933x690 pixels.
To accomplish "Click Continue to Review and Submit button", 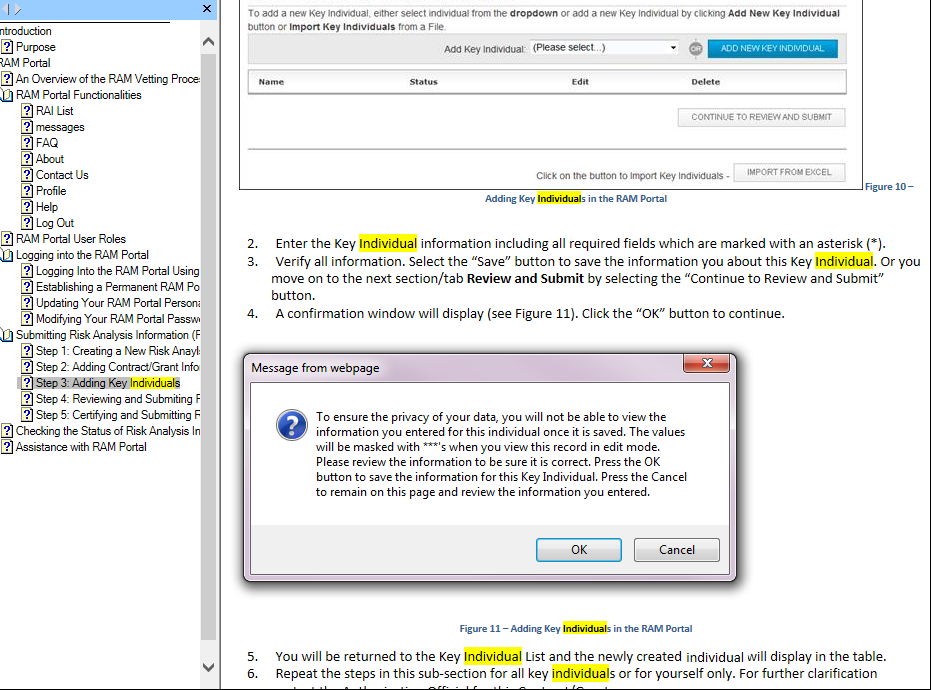I will (x=761, y=117).
